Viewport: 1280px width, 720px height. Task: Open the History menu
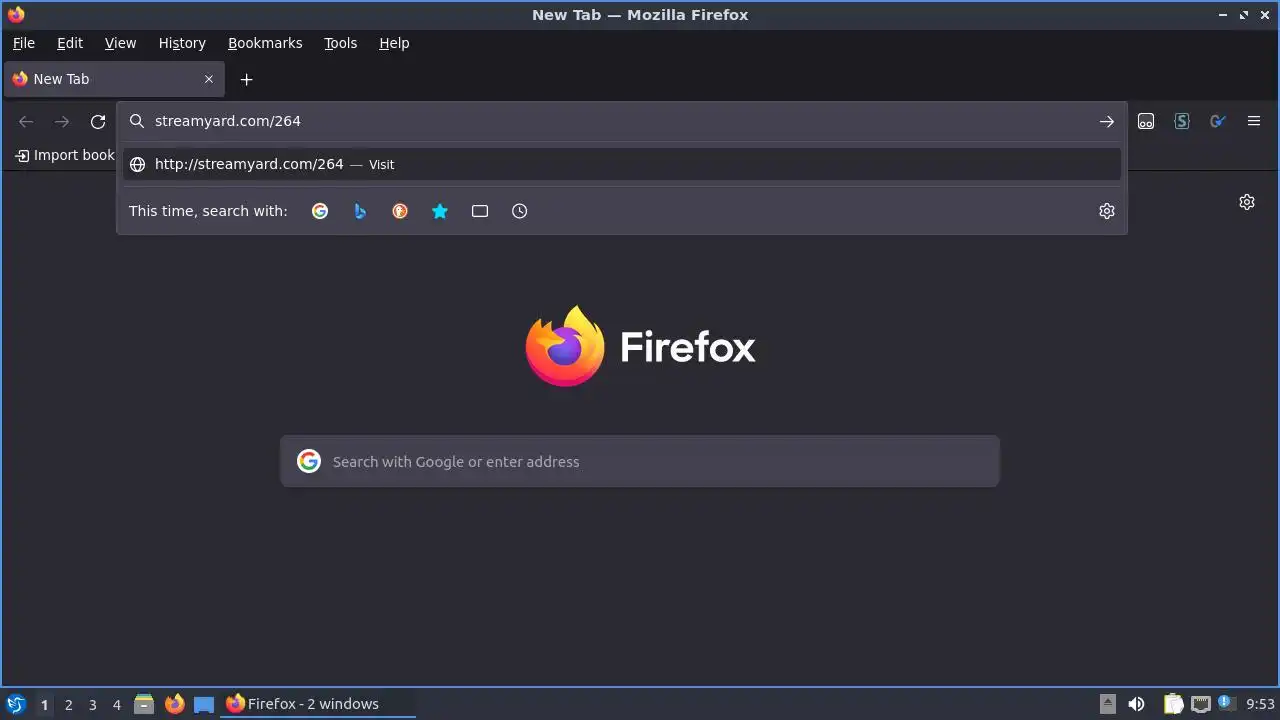182,43
